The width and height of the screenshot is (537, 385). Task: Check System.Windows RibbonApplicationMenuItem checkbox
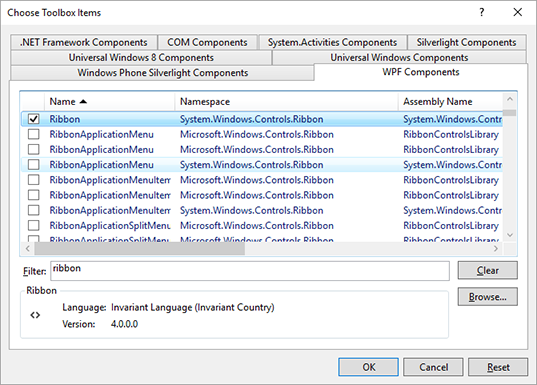point(34,210)
